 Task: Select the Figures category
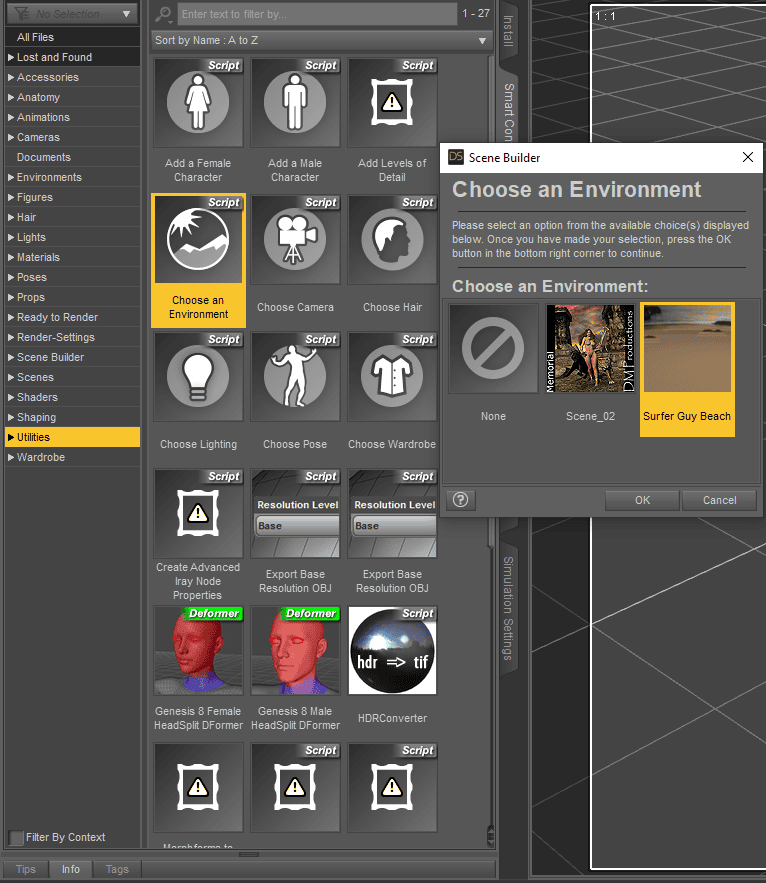click(72, 197)
